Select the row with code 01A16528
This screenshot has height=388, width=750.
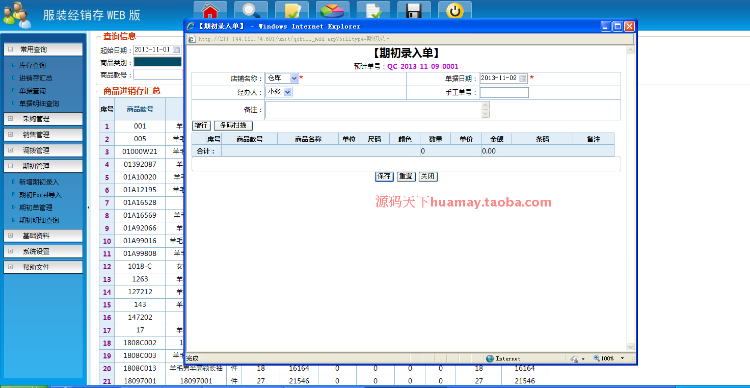(140, 202)
